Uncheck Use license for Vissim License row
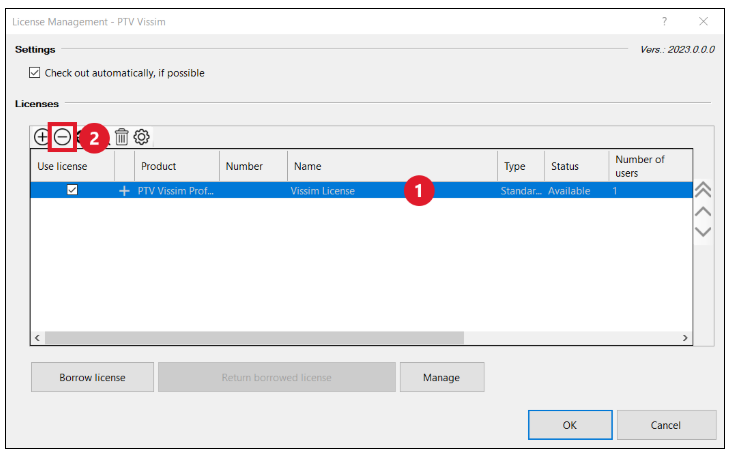This screenshot has width=733, height=455. 72,190
